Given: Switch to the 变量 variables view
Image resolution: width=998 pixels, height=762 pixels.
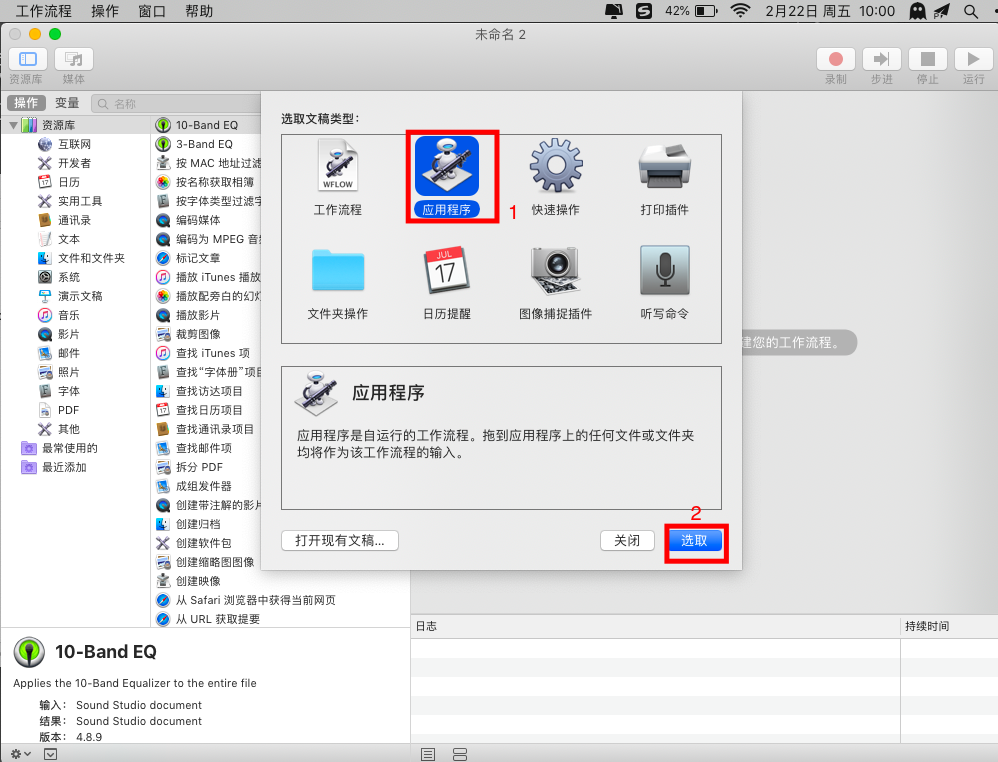Looking at the screenshot, I should point(67,103).
